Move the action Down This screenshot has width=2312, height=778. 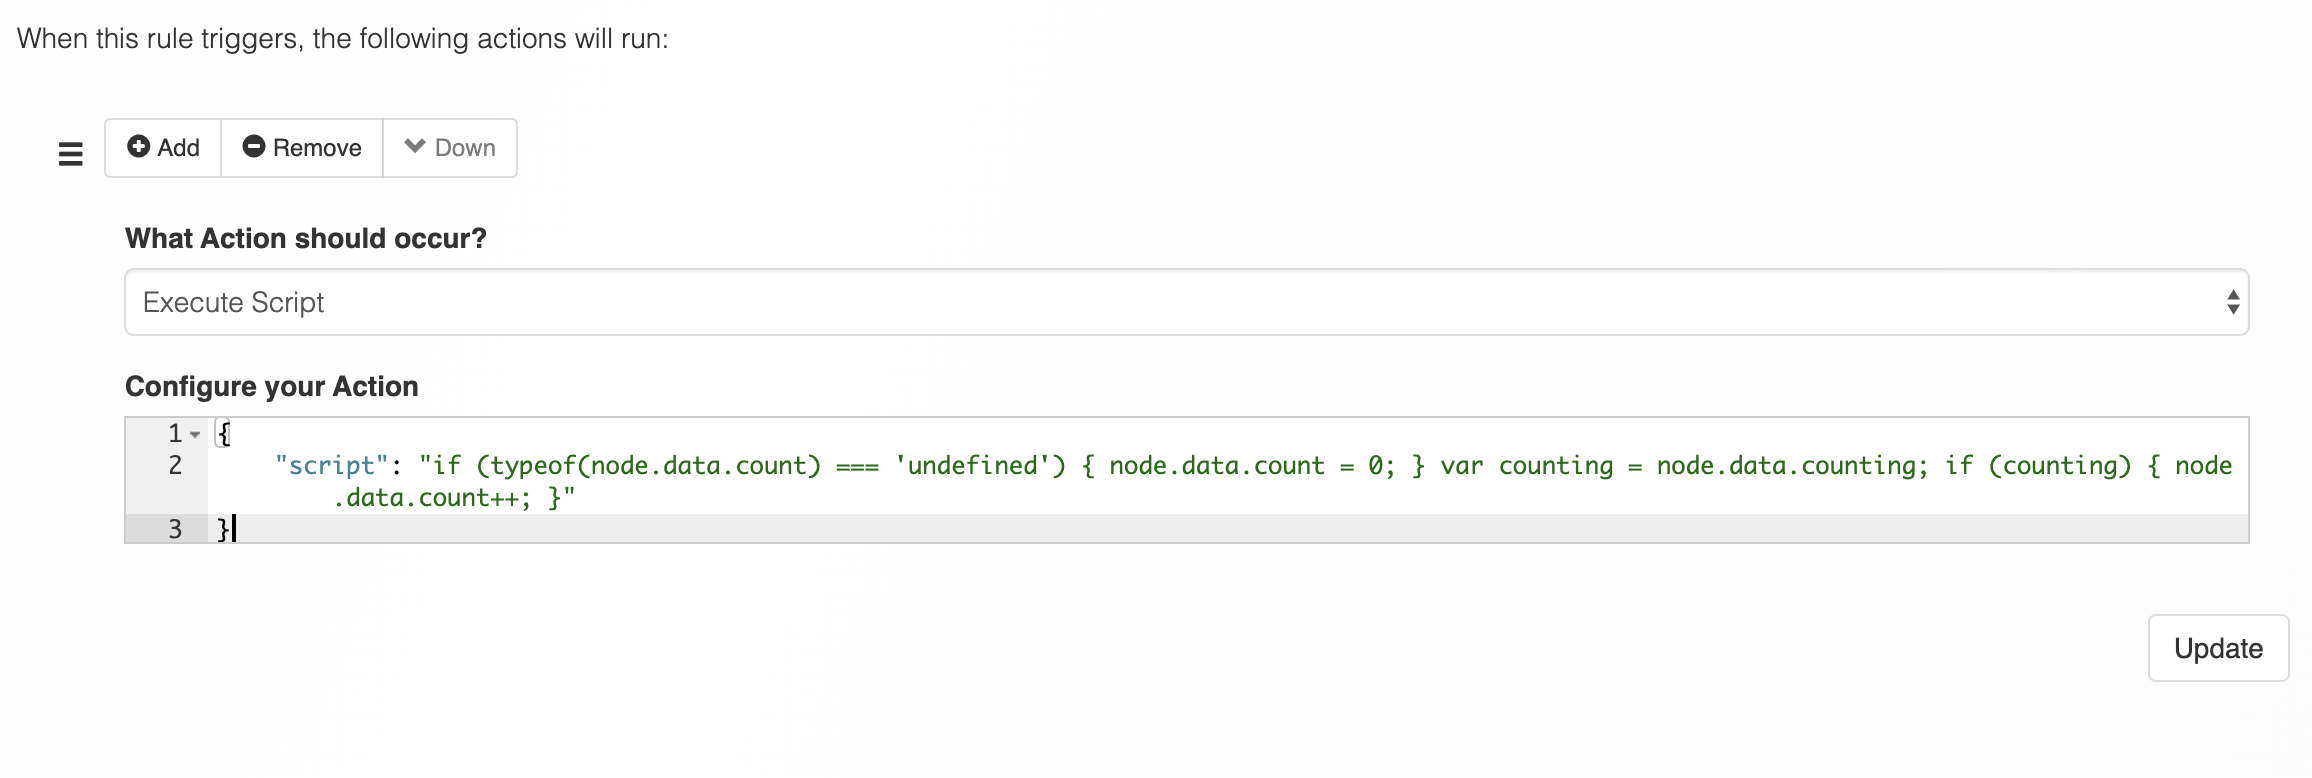click(x=450, y=148)
